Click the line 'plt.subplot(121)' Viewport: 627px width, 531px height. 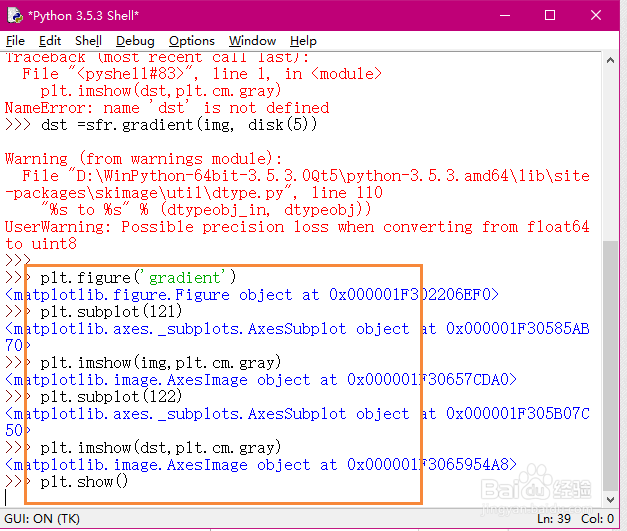[x=111, y=311]
